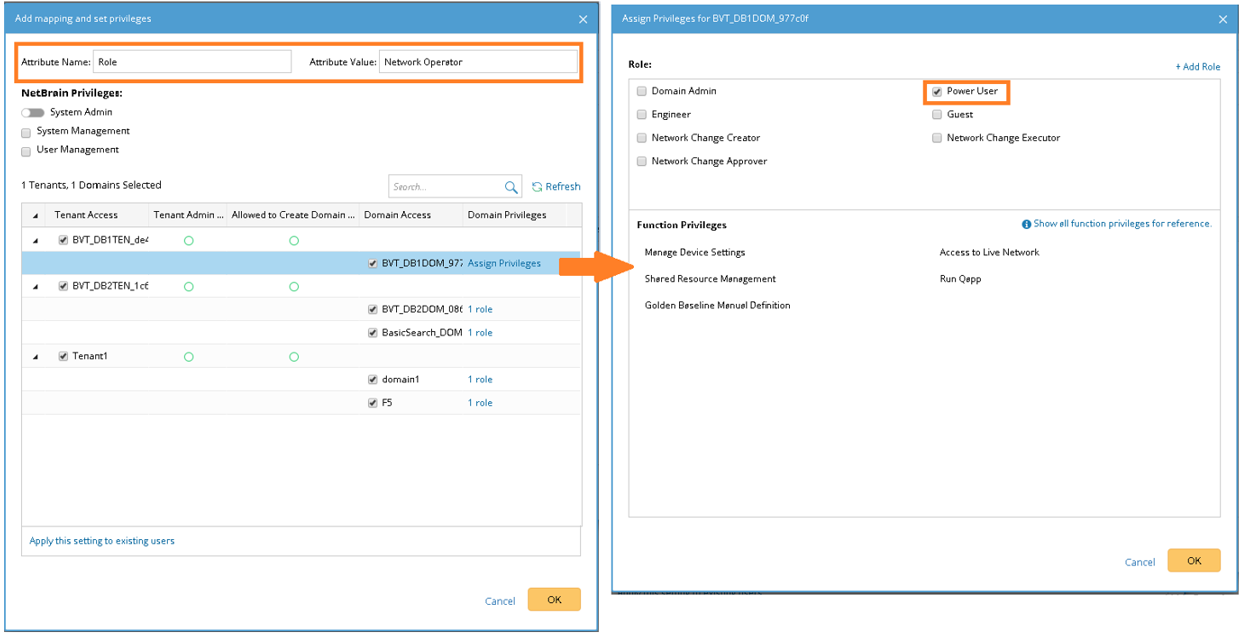Image resolution: width=1243 pixels, height=640 pixels.
Task: Click Tenant Admin circle for BVT_DB1TEN
Action: [188, 240]
